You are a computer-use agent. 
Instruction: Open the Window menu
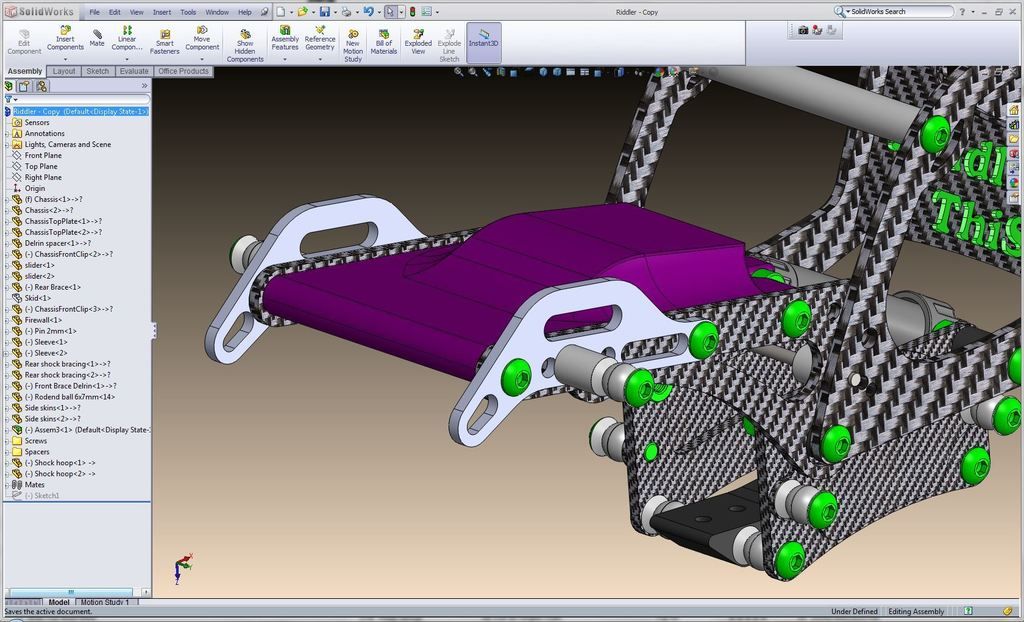click(x=217, y=12)
